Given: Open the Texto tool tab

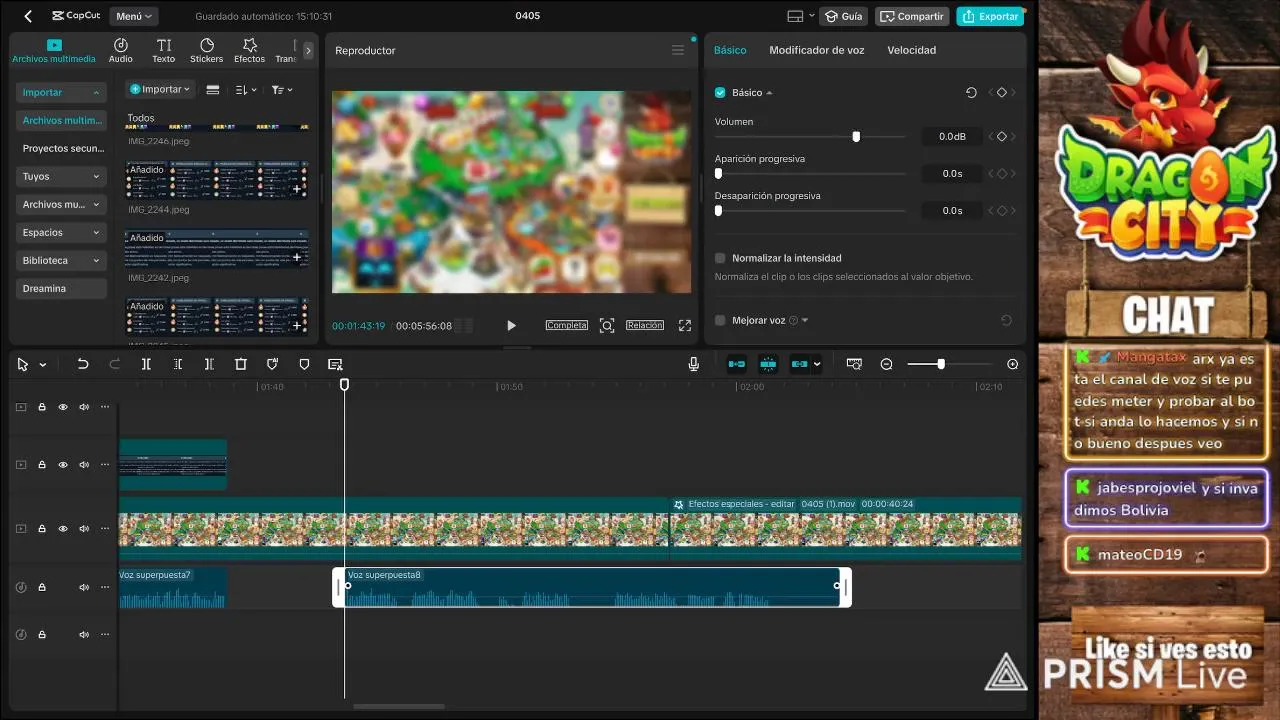Looking at the screenshot, I should pyautogui.click(x=164, y=51).
